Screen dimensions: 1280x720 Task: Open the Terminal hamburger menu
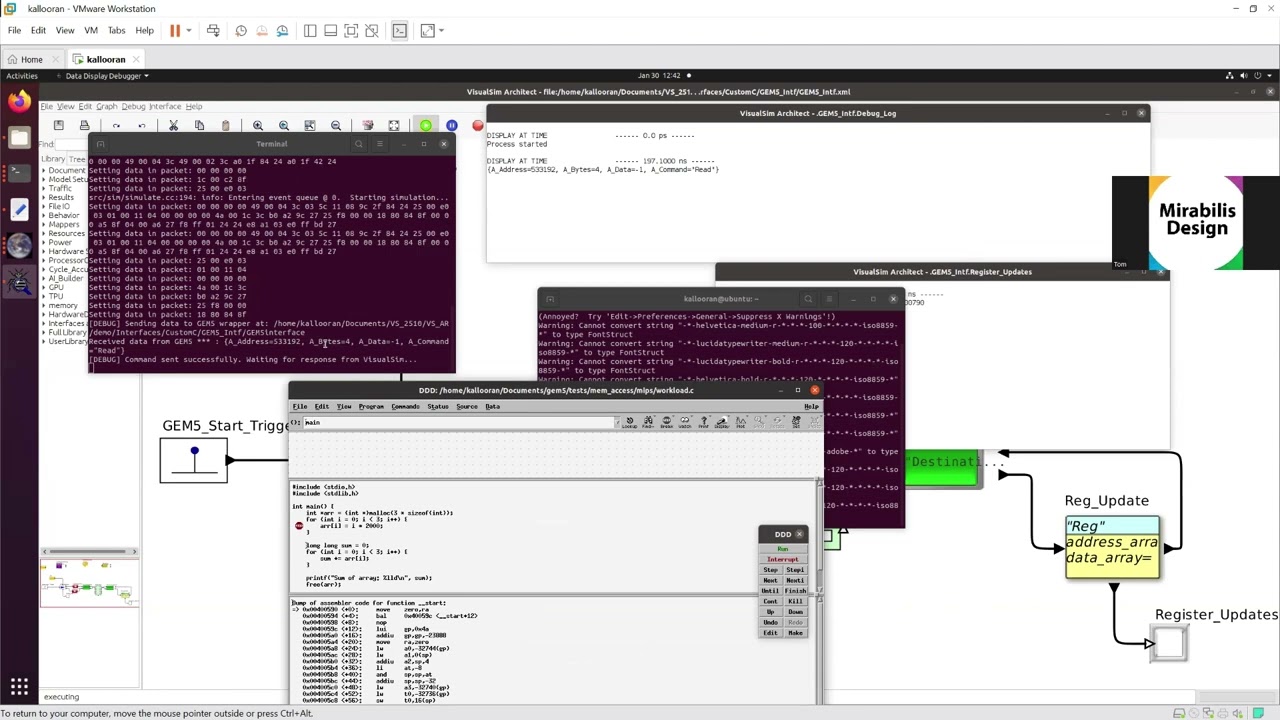379,144
